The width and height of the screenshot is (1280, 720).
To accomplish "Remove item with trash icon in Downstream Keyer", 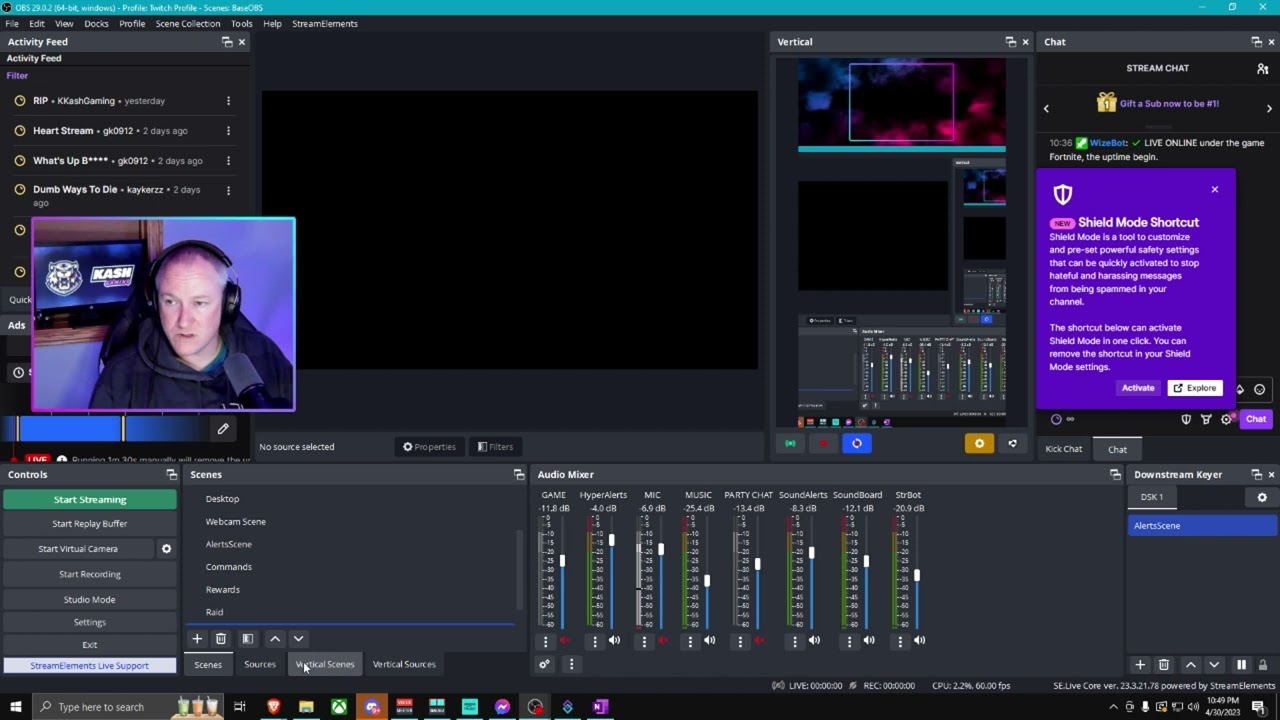I will click(1163, 665).
